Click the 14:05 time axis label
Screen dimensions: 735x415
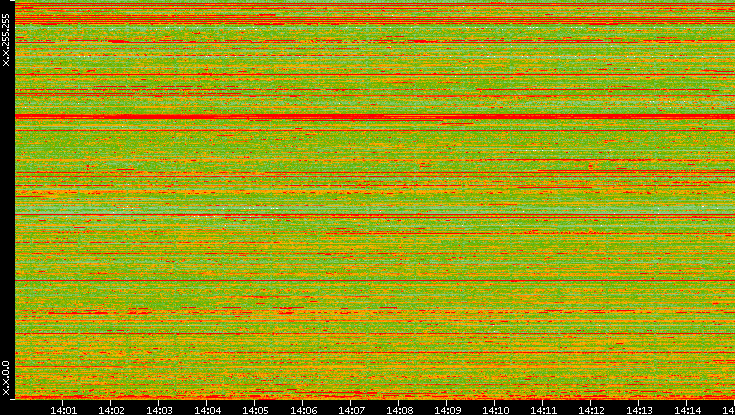pyautogui.click(x=255, y=410)
